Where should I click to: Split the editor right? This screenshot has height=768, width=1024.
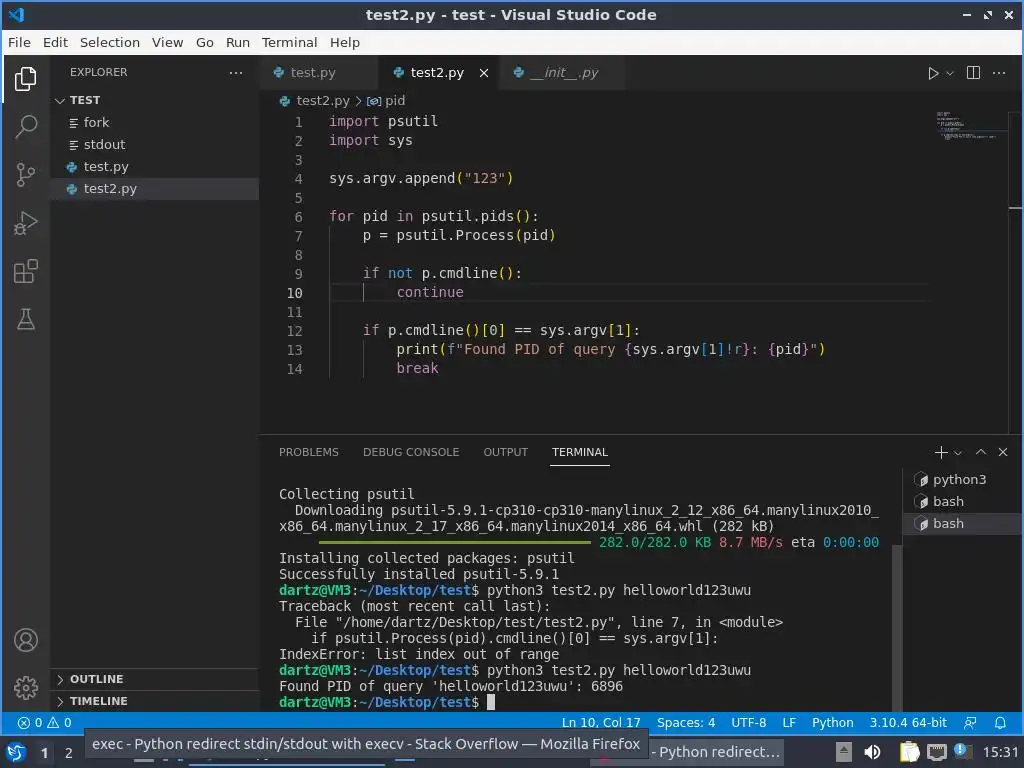973,72
